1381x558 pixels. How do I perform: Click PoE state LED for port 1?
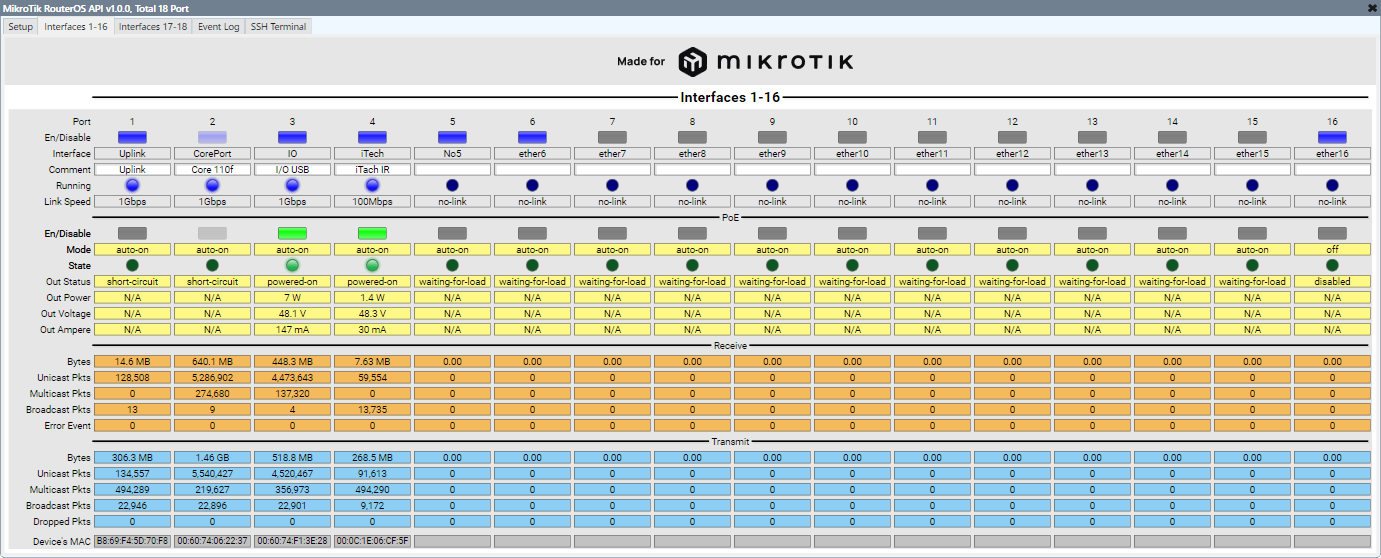(132, 265)
